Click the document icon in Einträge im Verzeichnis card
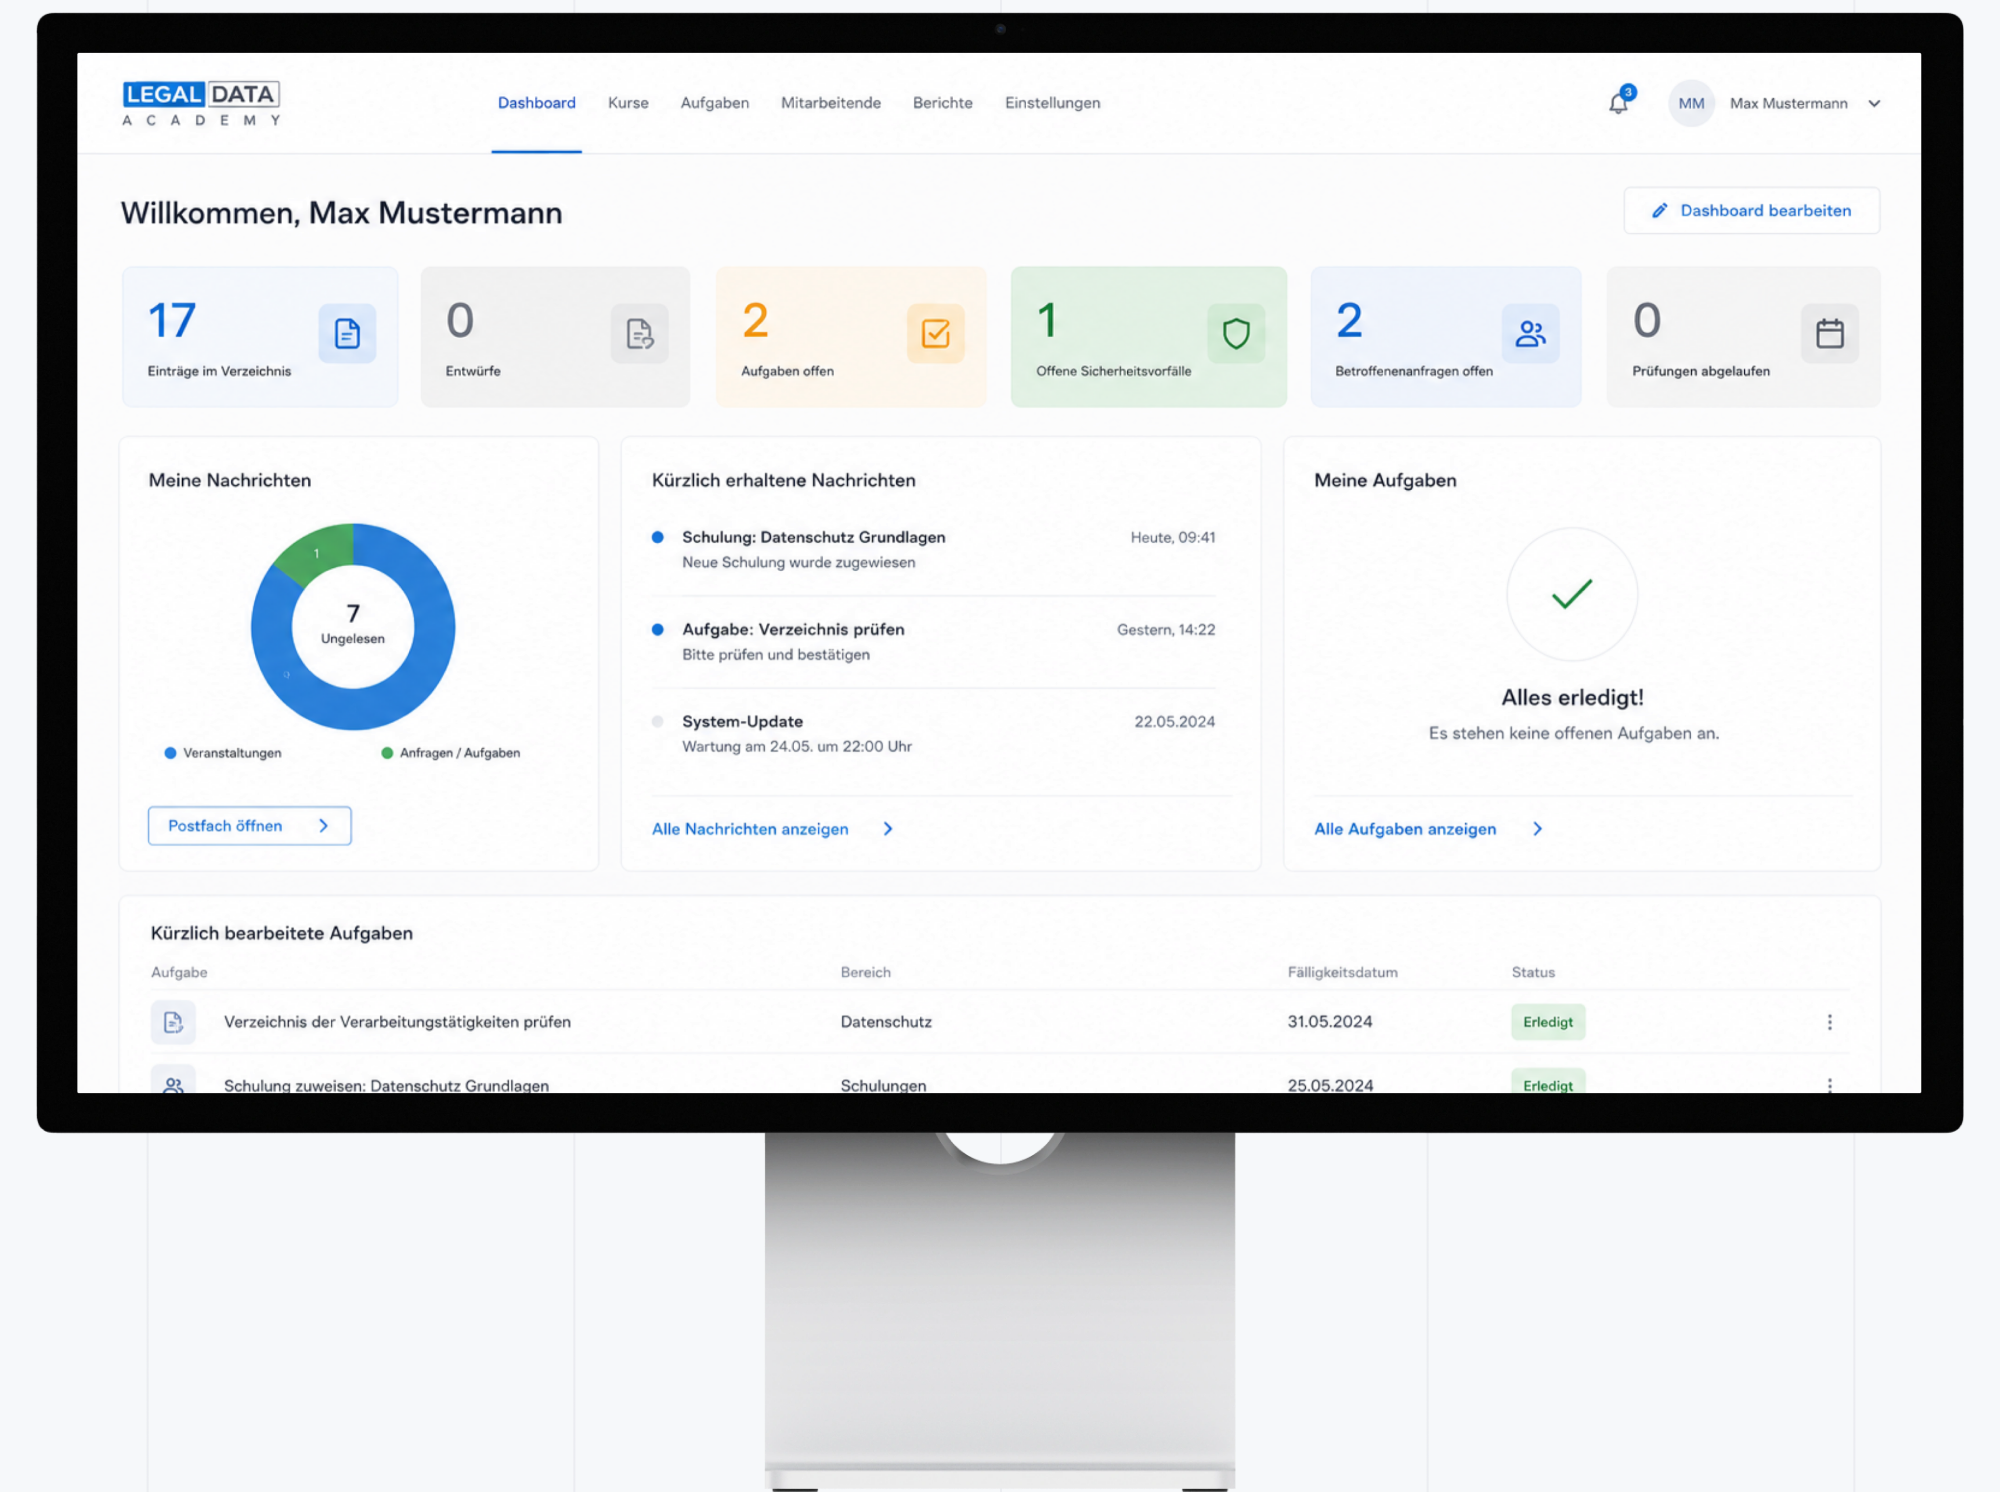 click(x=347, y=333)
